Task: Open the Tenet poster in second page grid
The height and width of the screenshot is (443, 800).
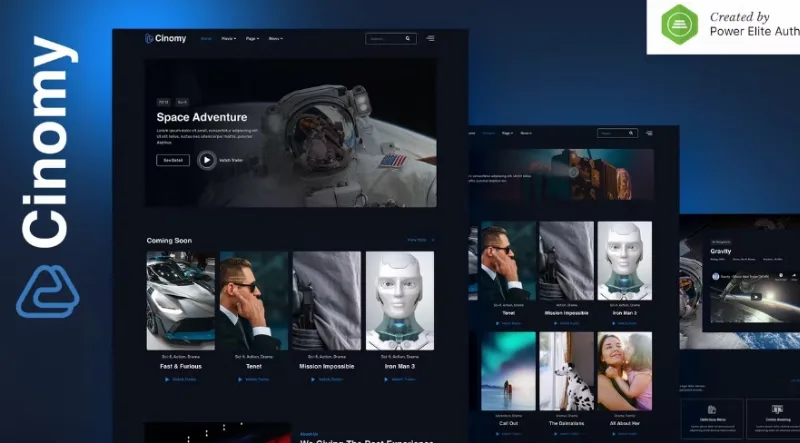Action: [x=508, y=261]
